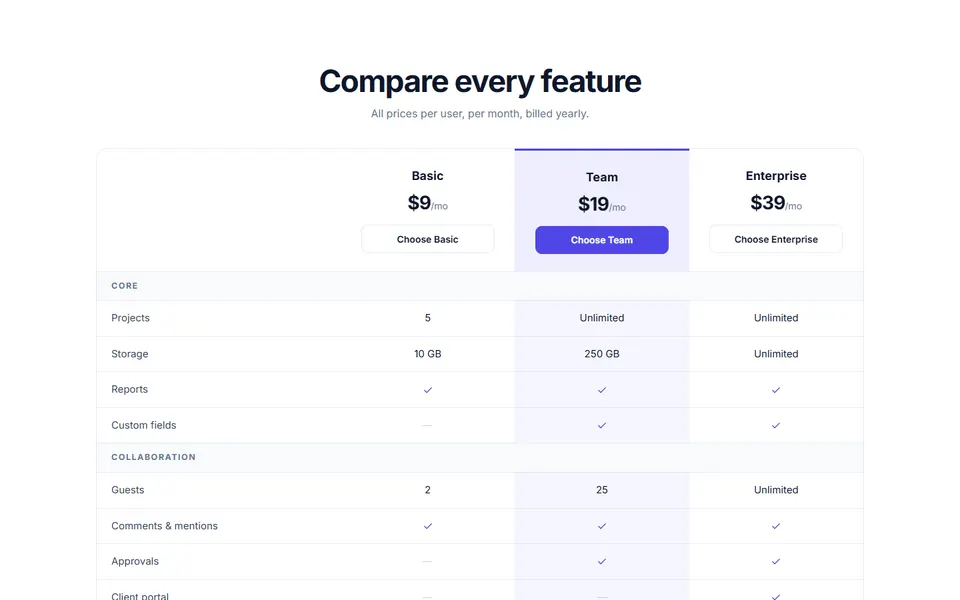Click the Projects row label
This screenshot has width=960, height=600.
pyautogui.click(x=130, y=318)
